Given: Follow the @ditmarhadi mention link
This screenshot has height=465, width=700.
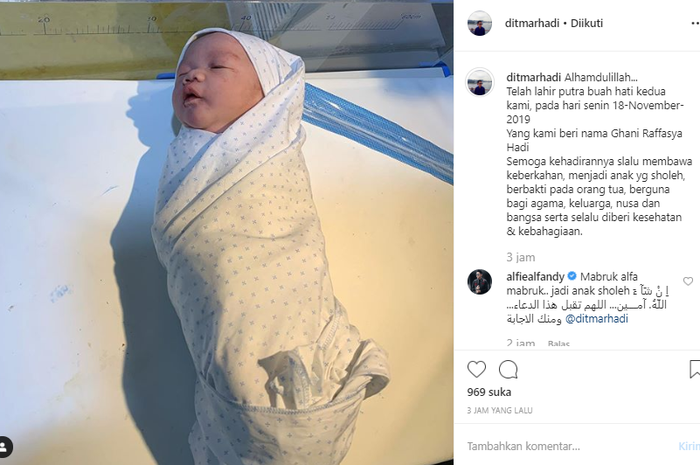Looking at the screenshot, I should (597, 319).
